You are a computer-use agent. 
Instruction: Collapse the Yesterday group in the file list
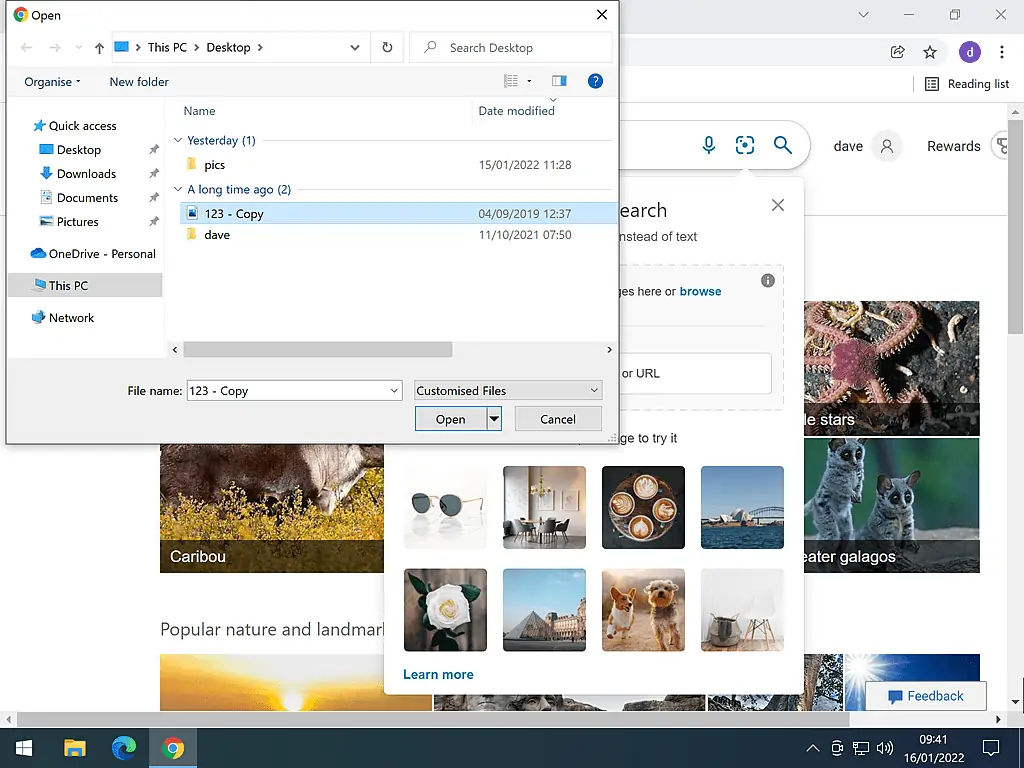(178, 140)
